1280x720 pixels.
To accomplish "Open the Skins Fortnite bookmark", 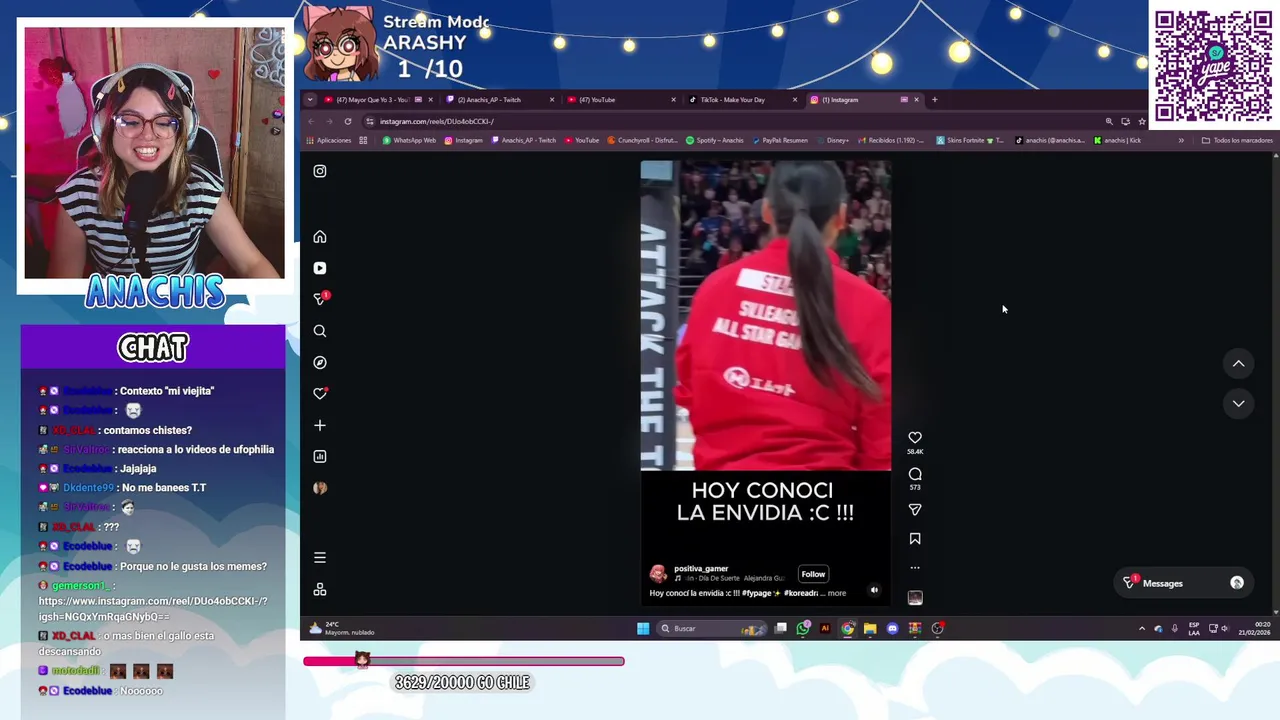I will click(970, 140).
